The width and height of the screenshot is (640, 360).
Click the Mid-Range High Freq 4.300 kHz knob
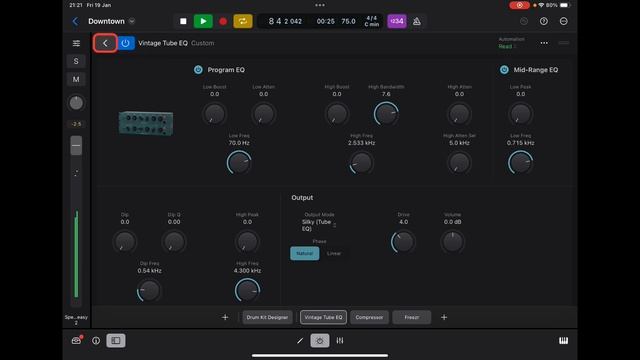[x=247, y=290]
